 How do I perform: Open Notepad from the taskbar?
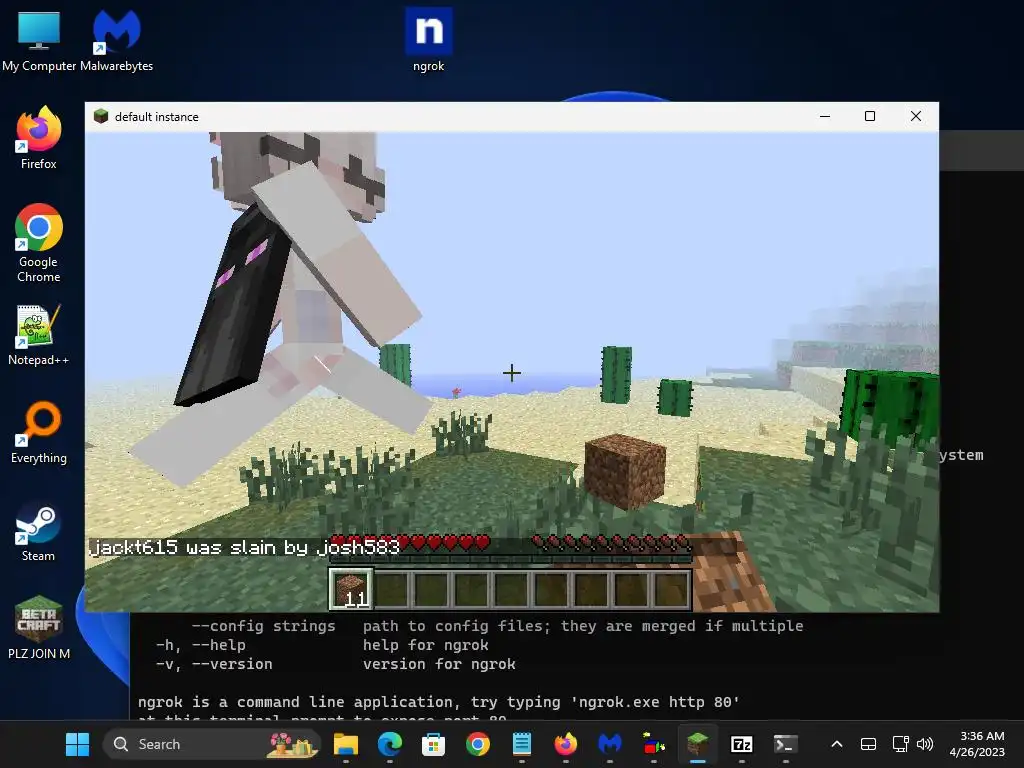click(x=522, y=744)
